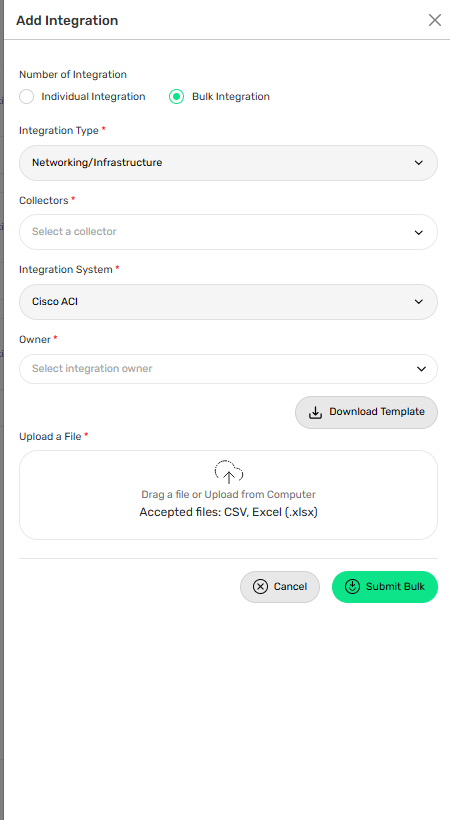Open the Integration Type dropdown
450x820 pixels.
point(228,163)
